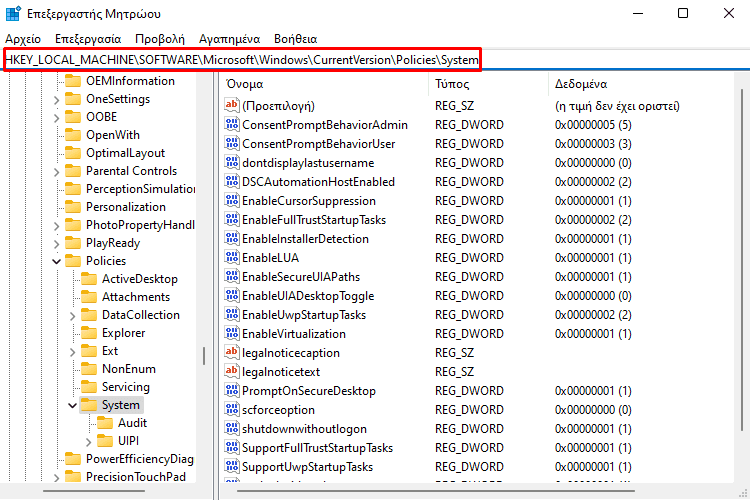Click the folder icon of the Policies key

point(73,261)
